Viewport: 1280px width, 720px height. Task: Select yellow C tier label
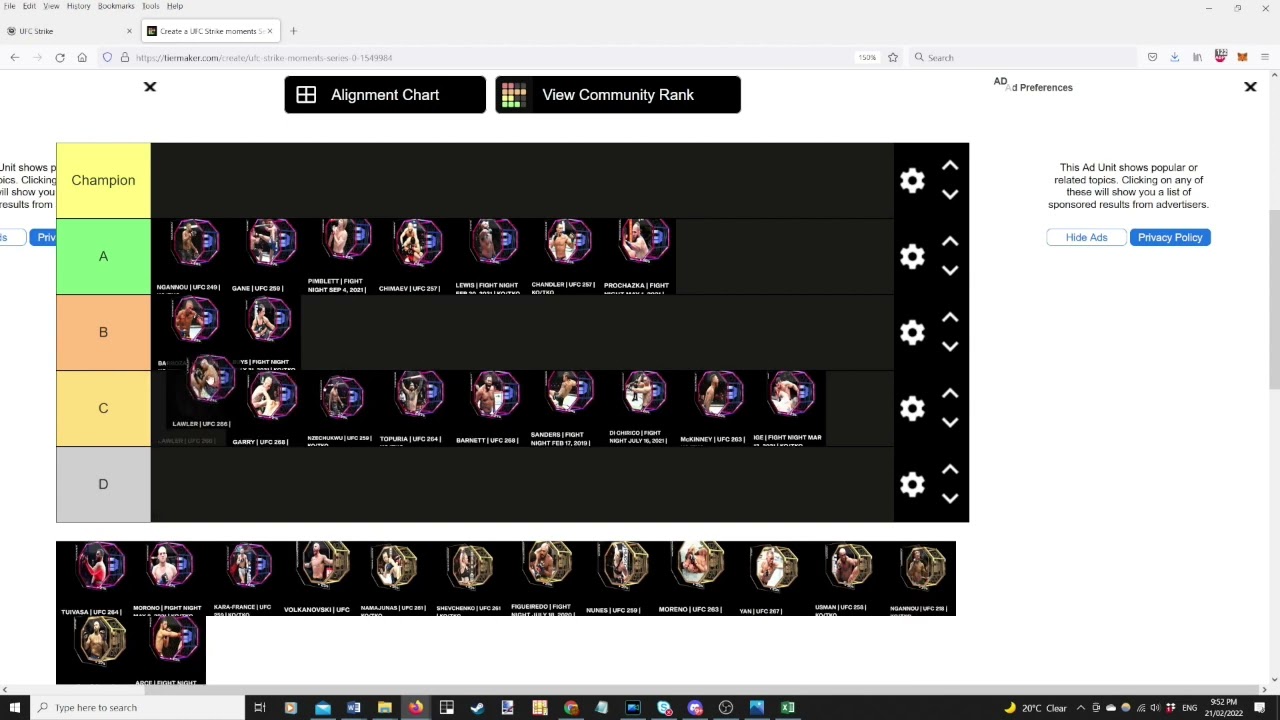pos(103,409)
